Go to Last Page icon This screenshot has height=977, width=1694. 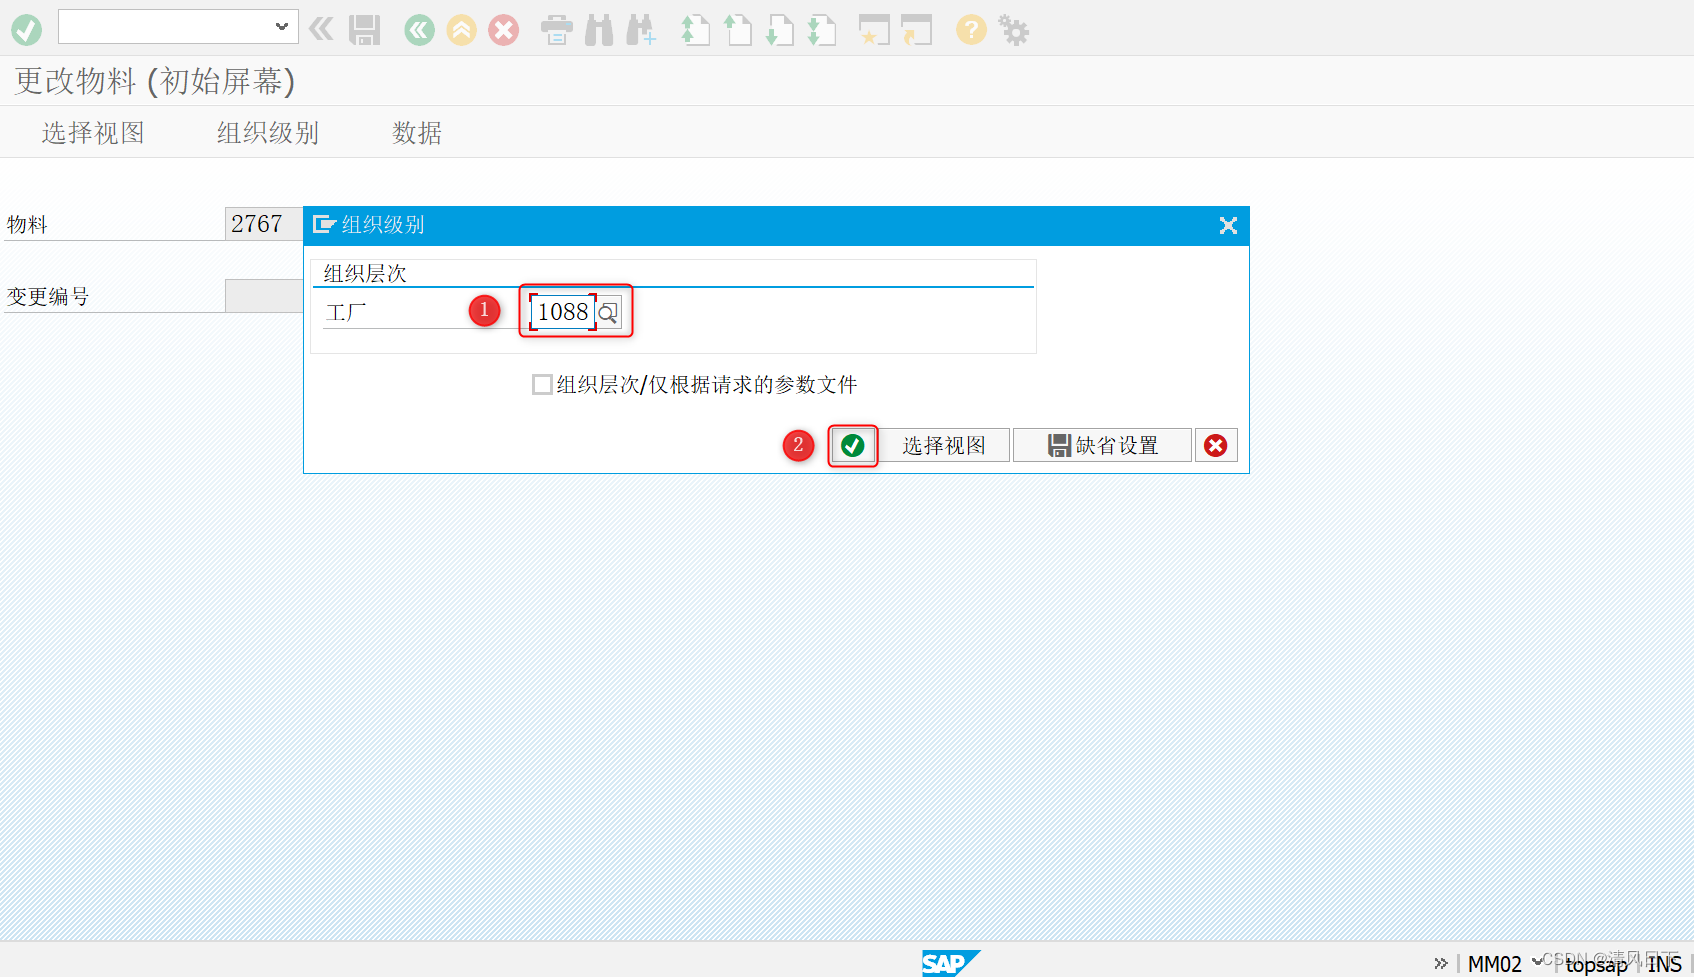coord(821,30)
